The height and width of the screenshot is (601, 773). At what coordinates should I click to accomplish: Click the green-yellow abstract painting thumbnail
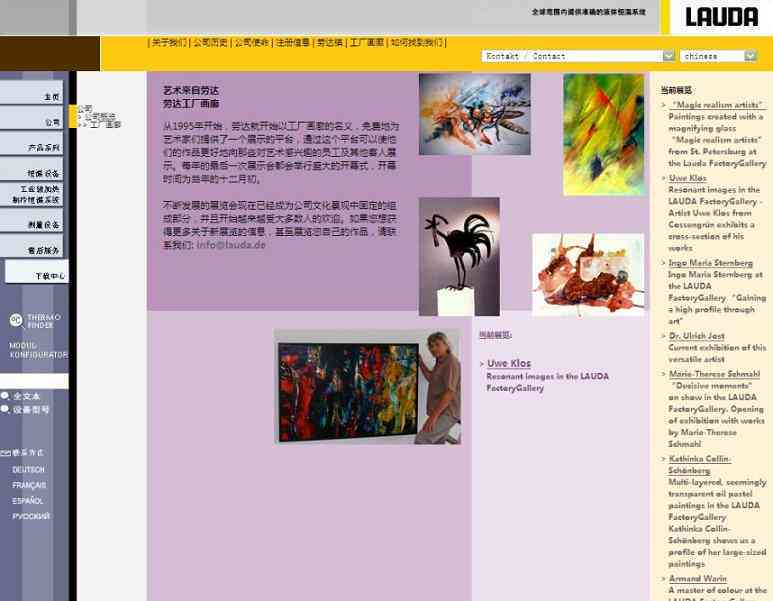(604, 135)
